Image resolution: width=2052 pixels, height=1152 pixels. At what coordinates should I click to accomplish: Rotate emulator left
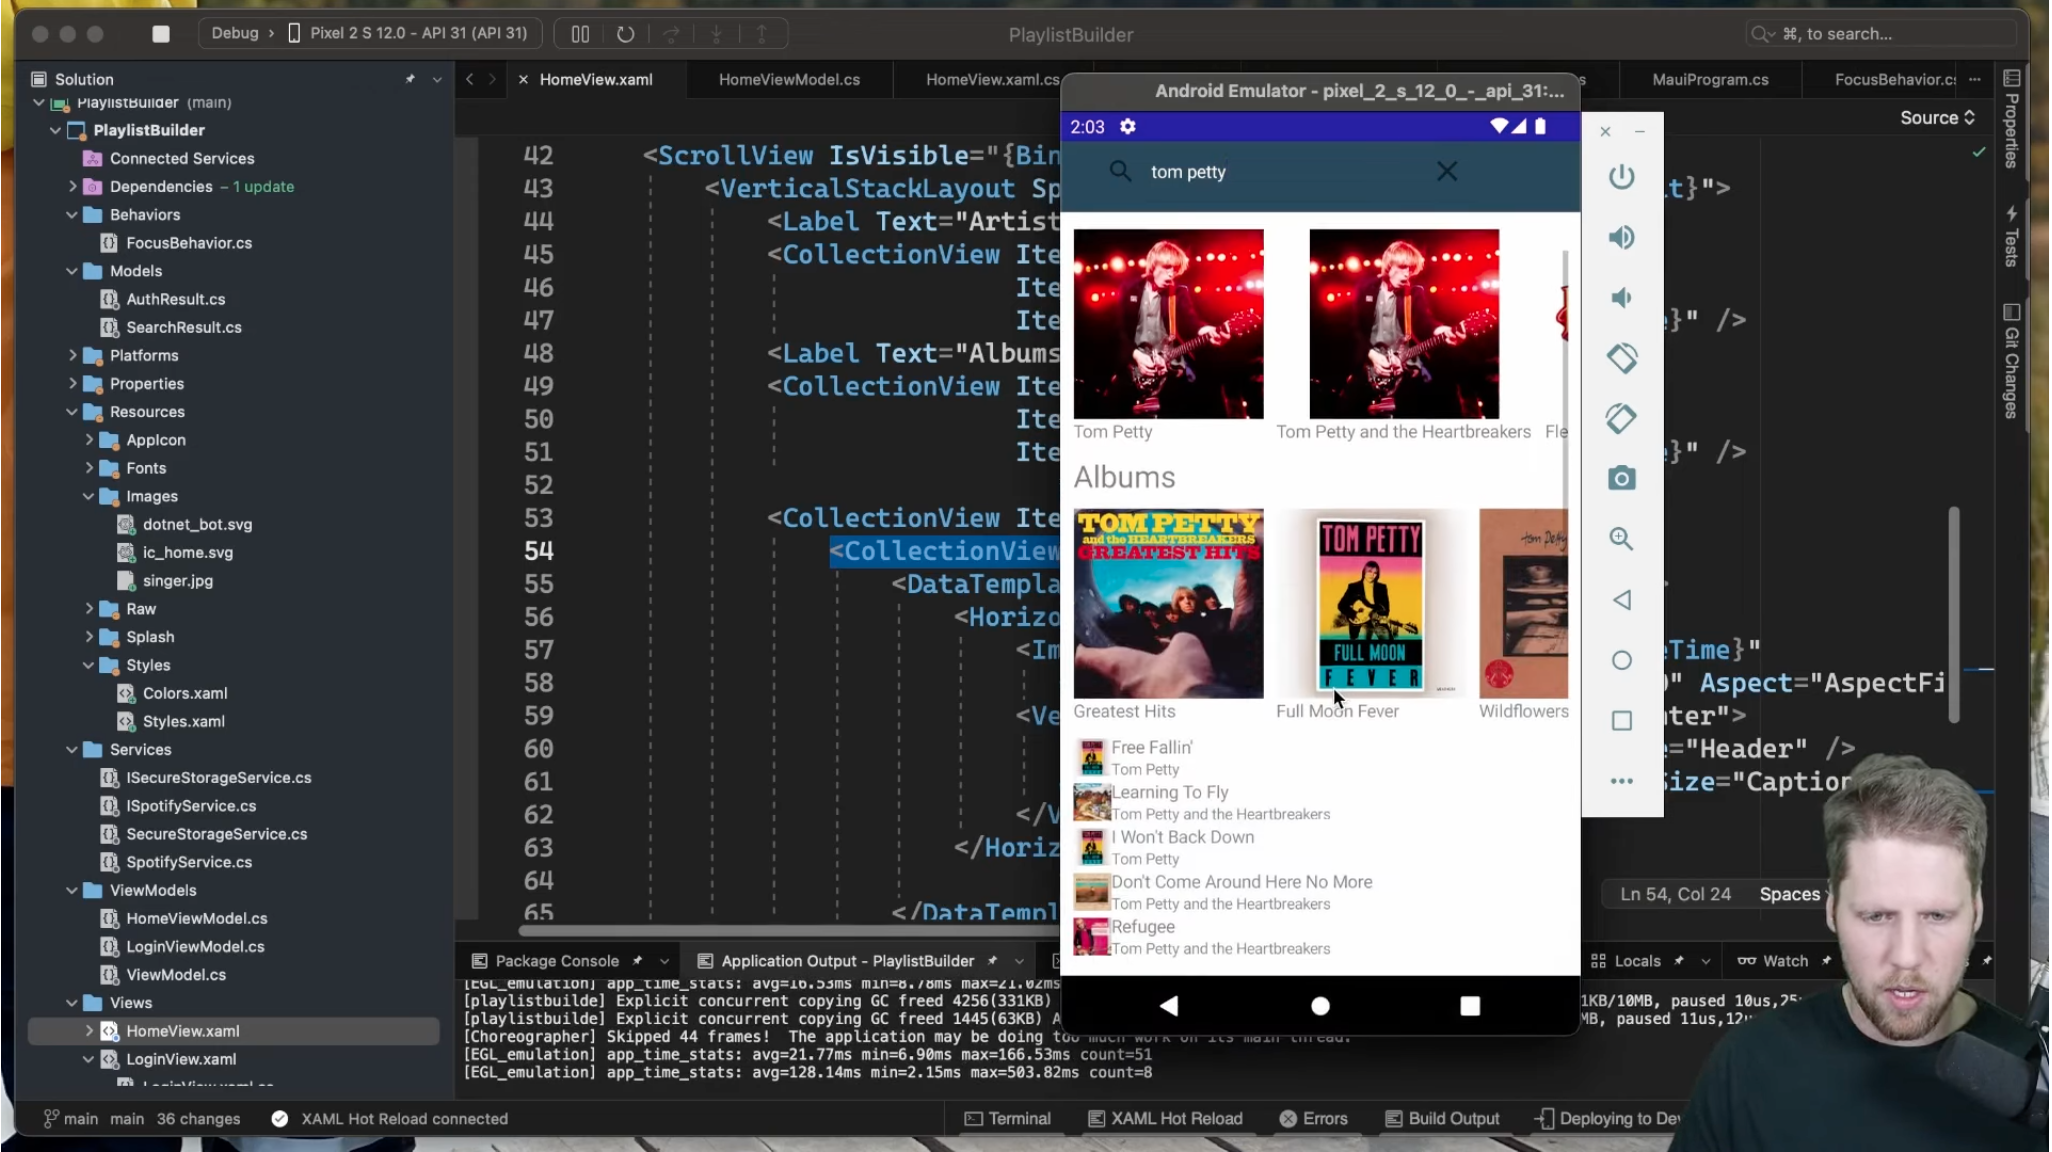click(1621, 358)
